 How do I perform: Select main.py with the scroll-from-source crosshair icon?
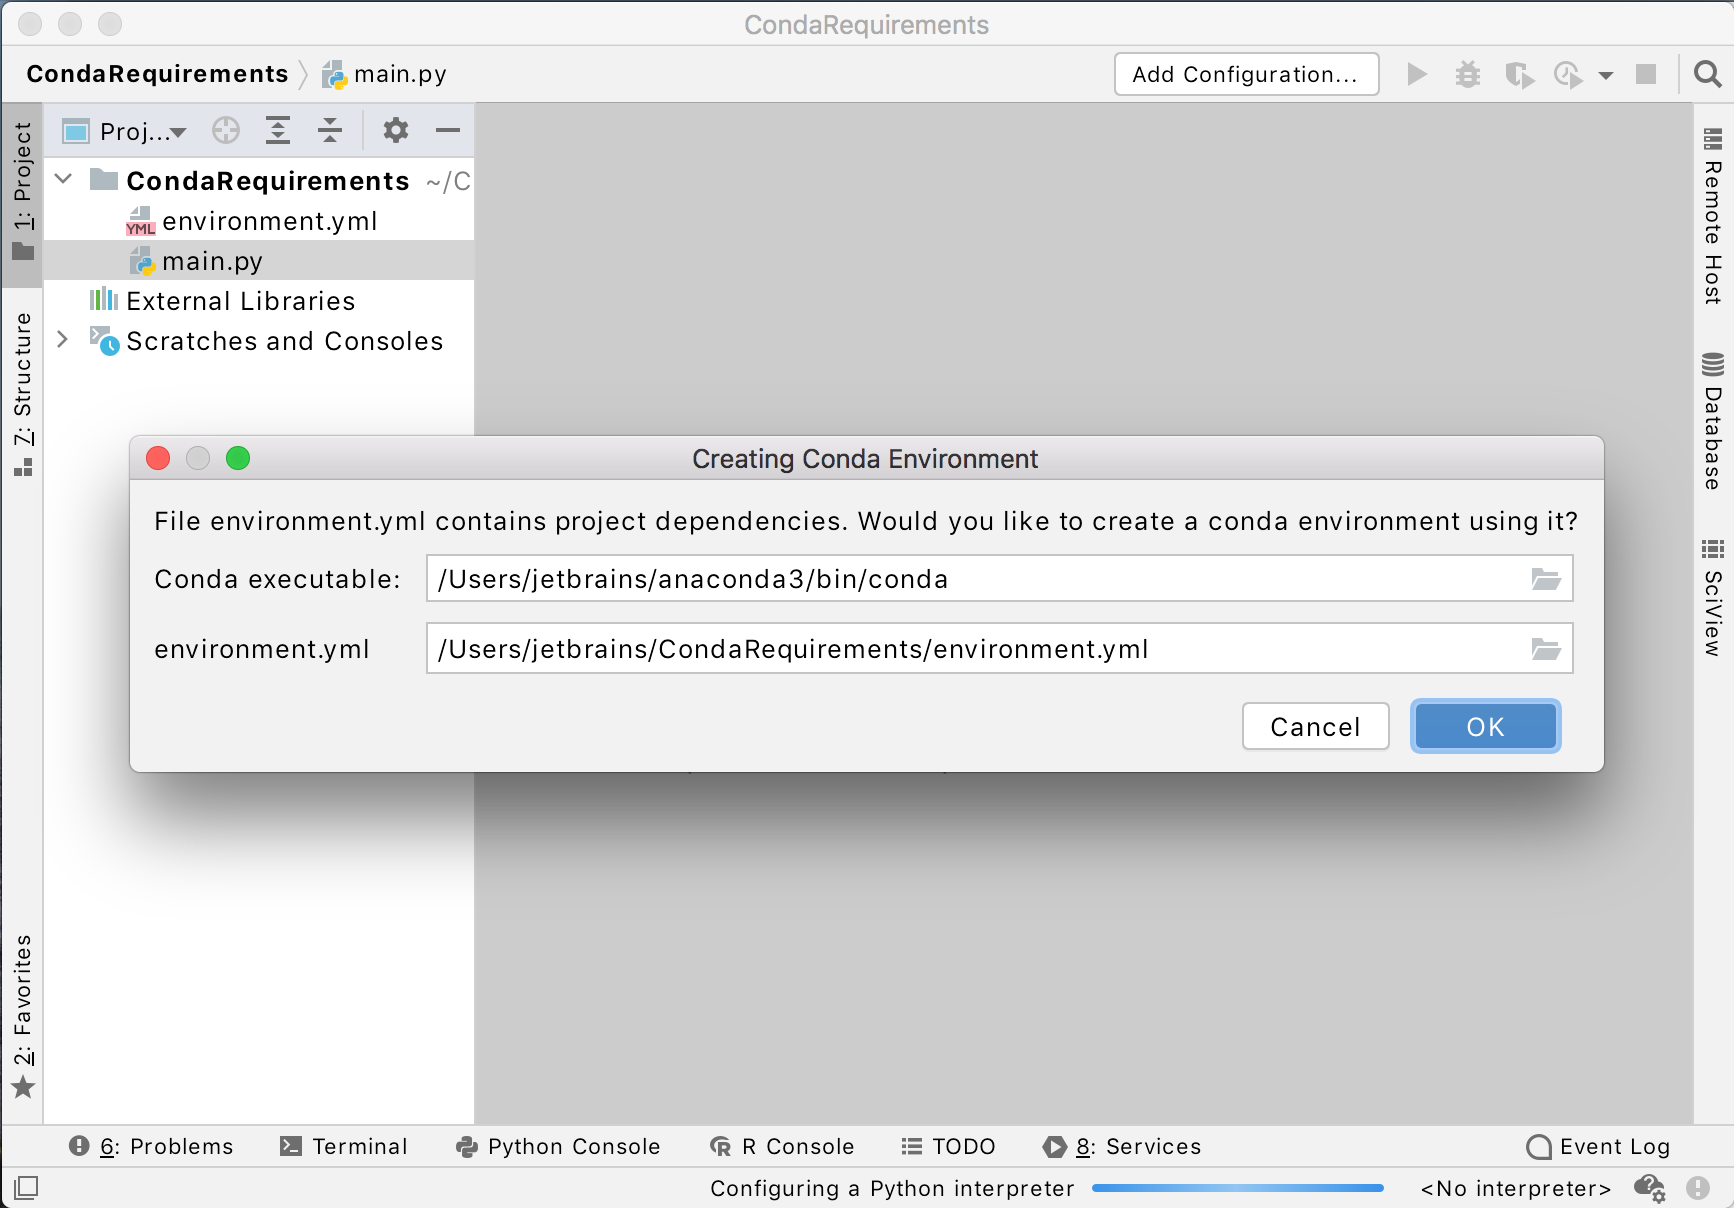pyautogui.click(x=225, y=130)
